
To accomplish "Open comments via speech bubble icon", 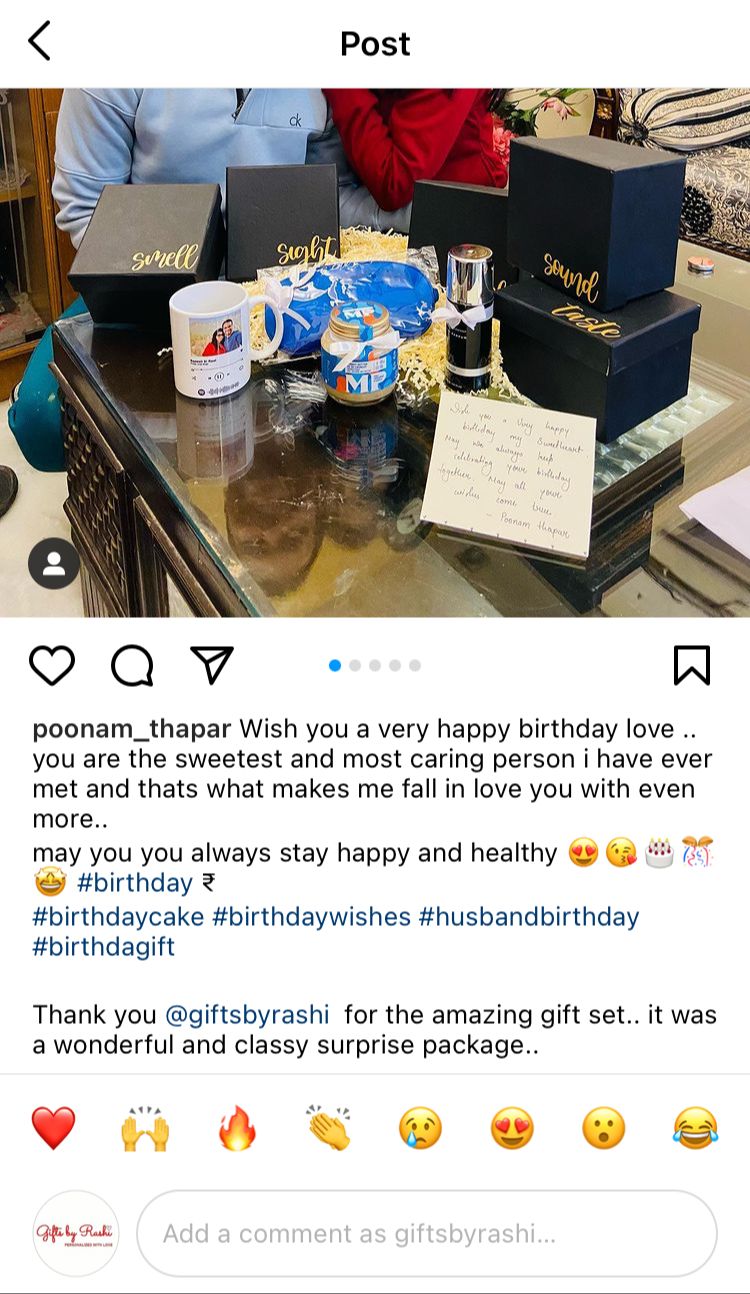I will coord(132,665).
